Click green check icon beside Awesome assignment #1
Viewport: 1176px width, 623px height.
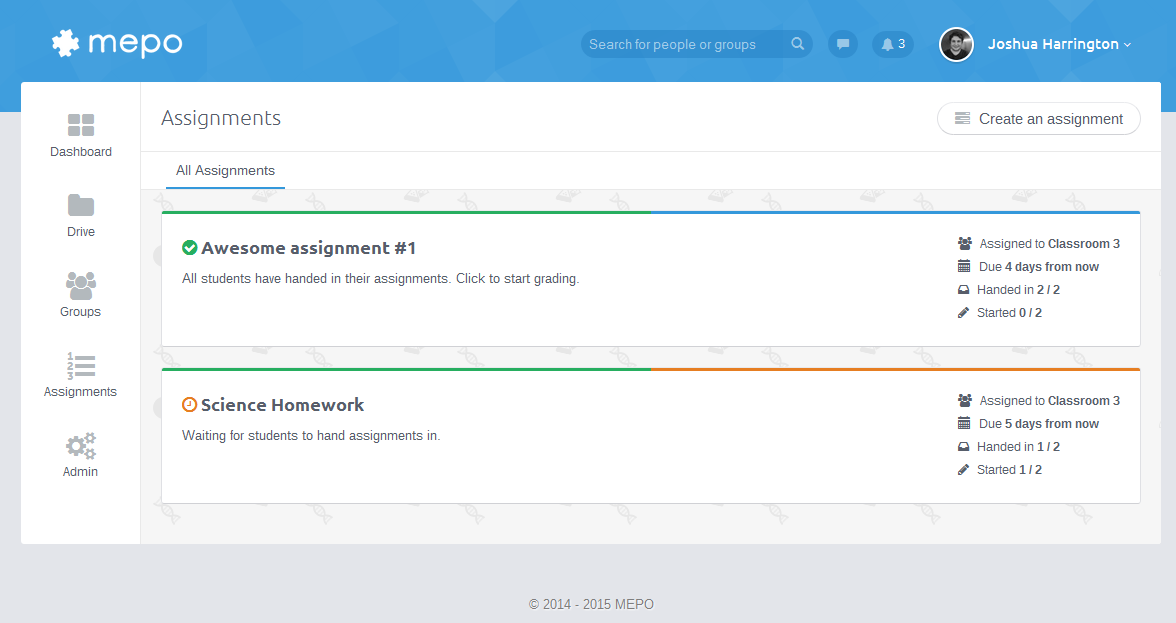coord(190,247)
